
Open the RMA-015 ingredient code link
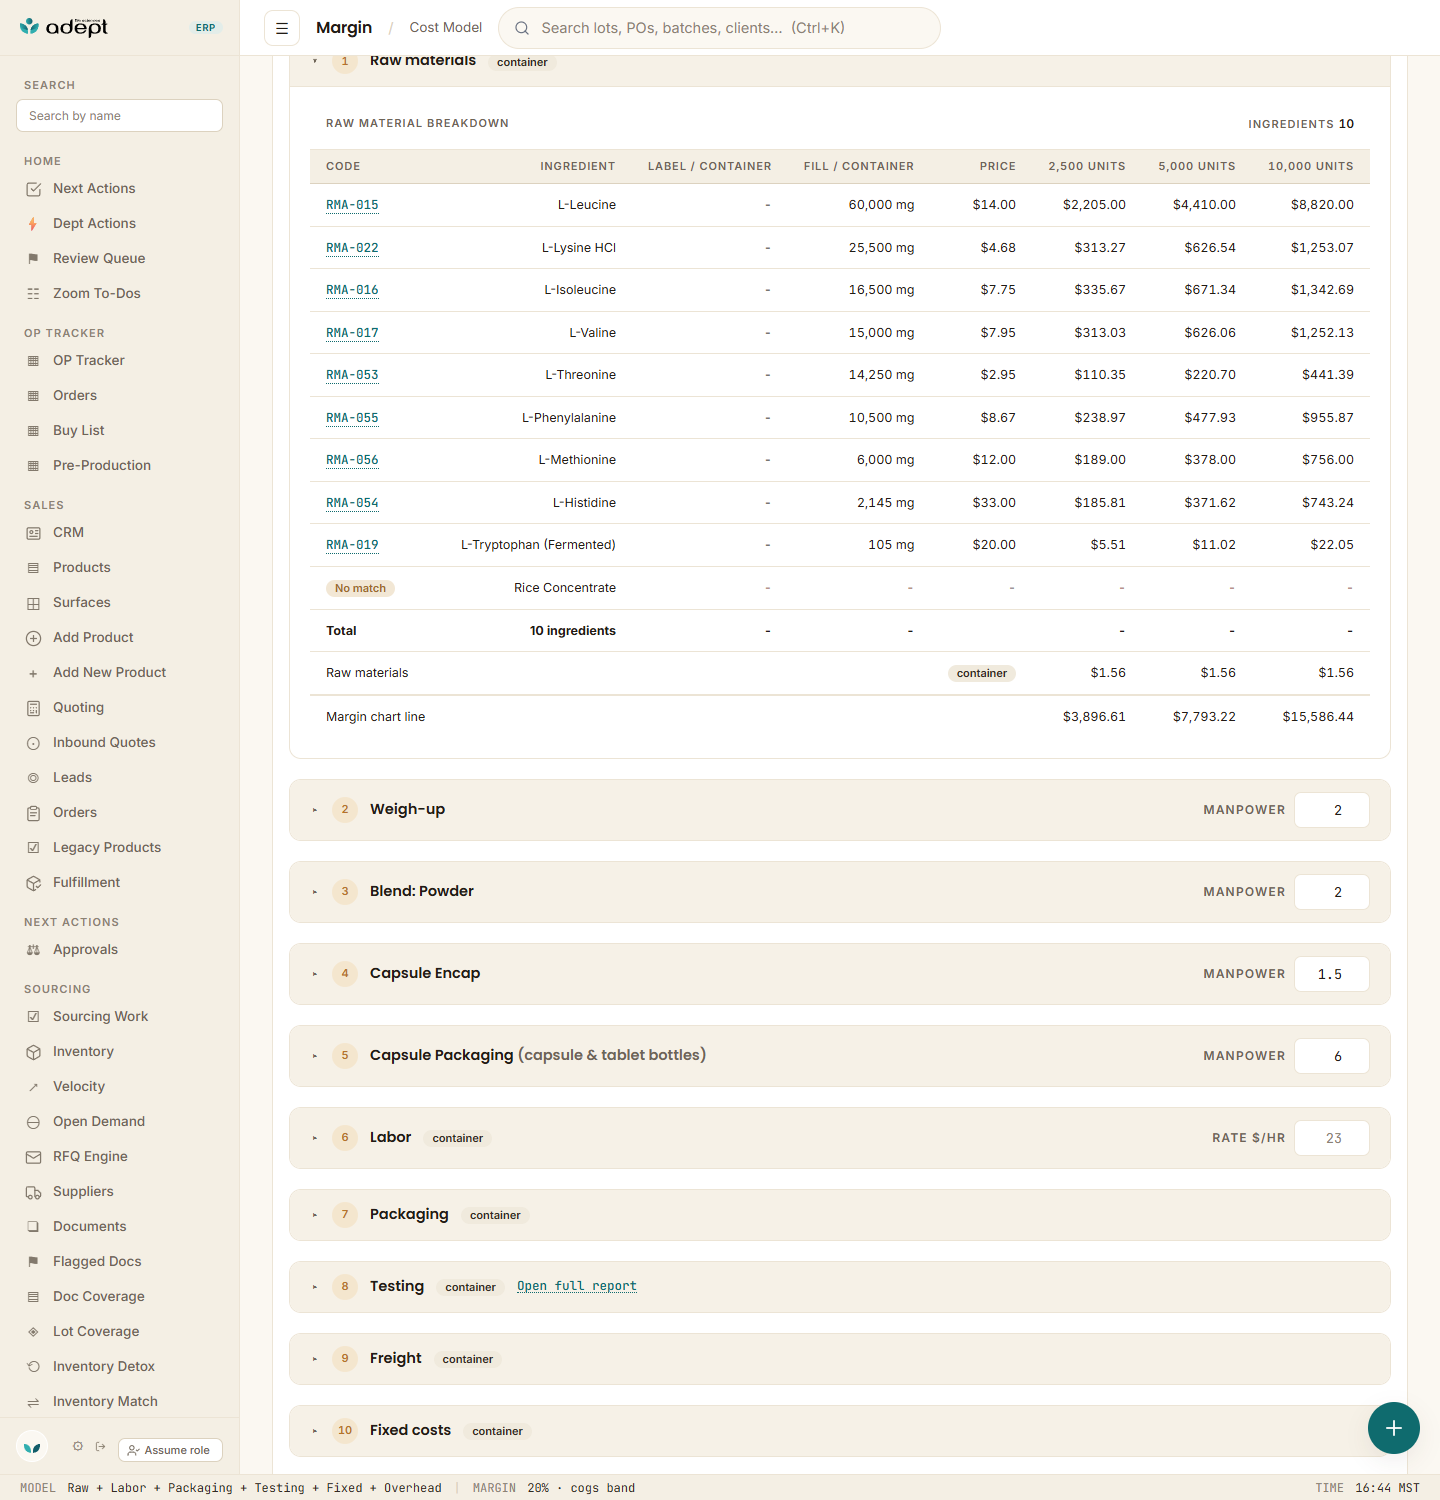pos(352,205)
